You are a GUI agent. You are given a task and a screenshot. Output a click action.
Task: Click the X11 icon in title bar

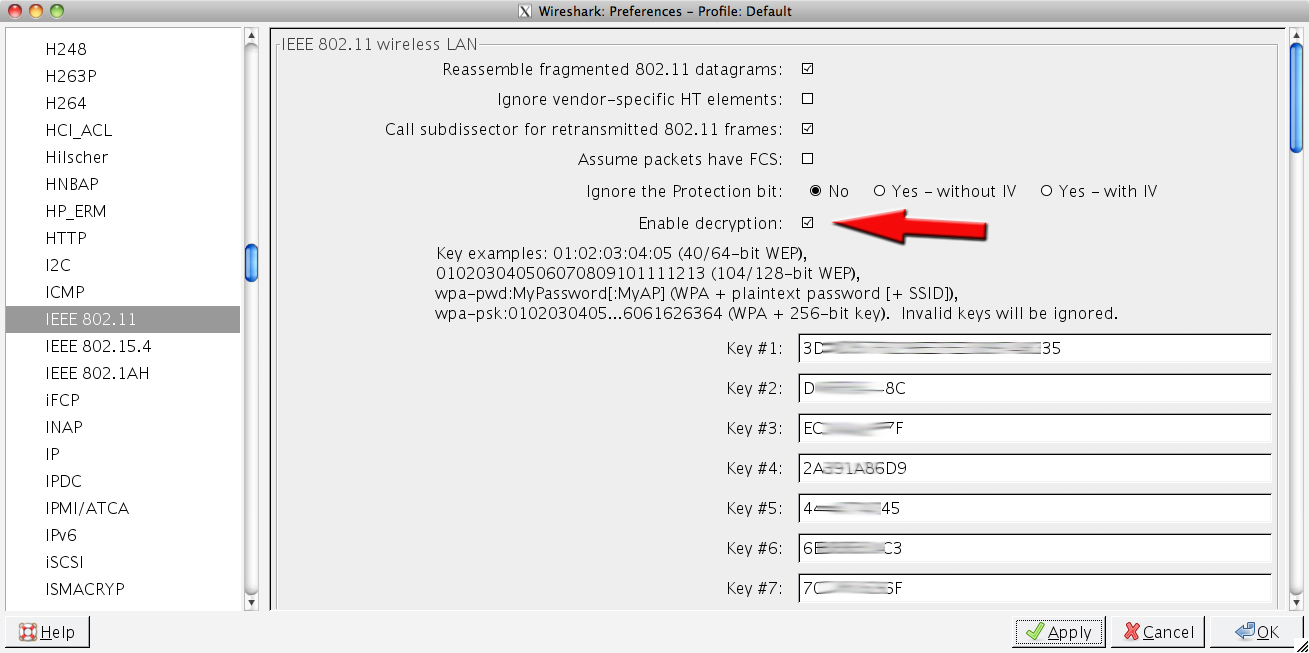coord(524,11)
